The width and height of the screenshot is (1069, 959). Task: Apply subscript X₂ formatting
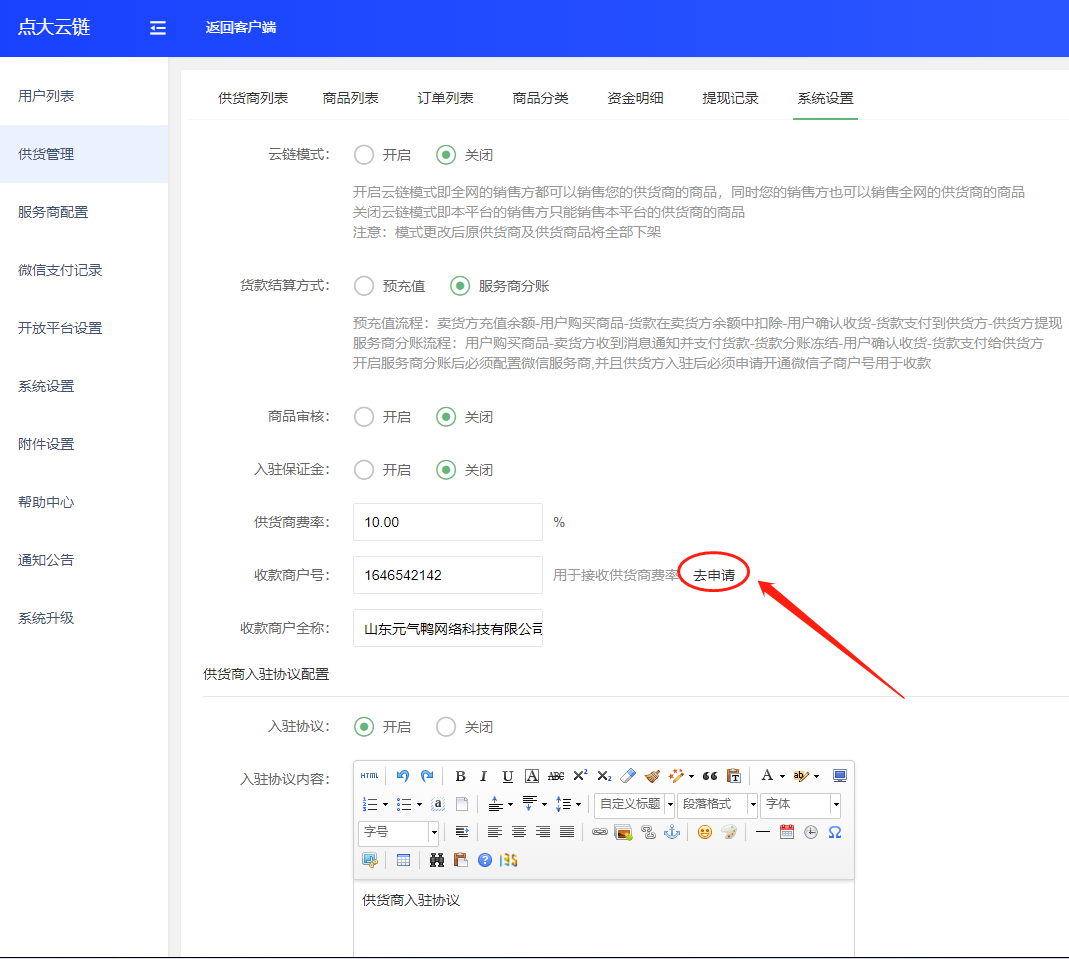coord(604,776)
